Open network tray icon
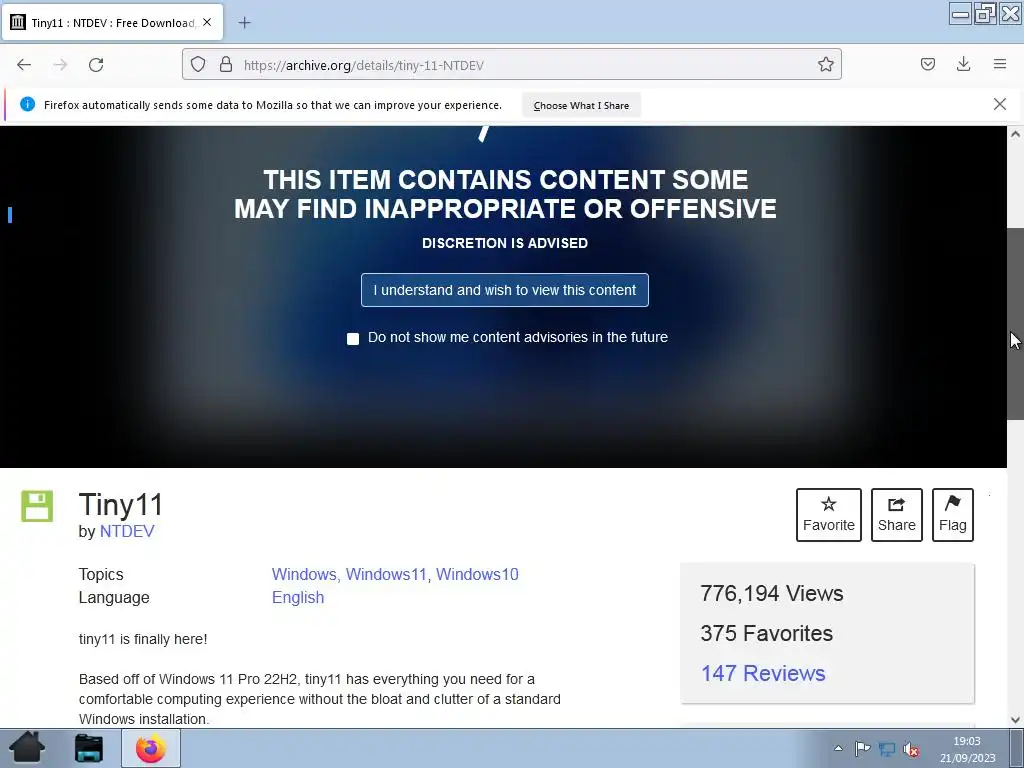Screen dimensions: 1024x768 pos(887,749)
